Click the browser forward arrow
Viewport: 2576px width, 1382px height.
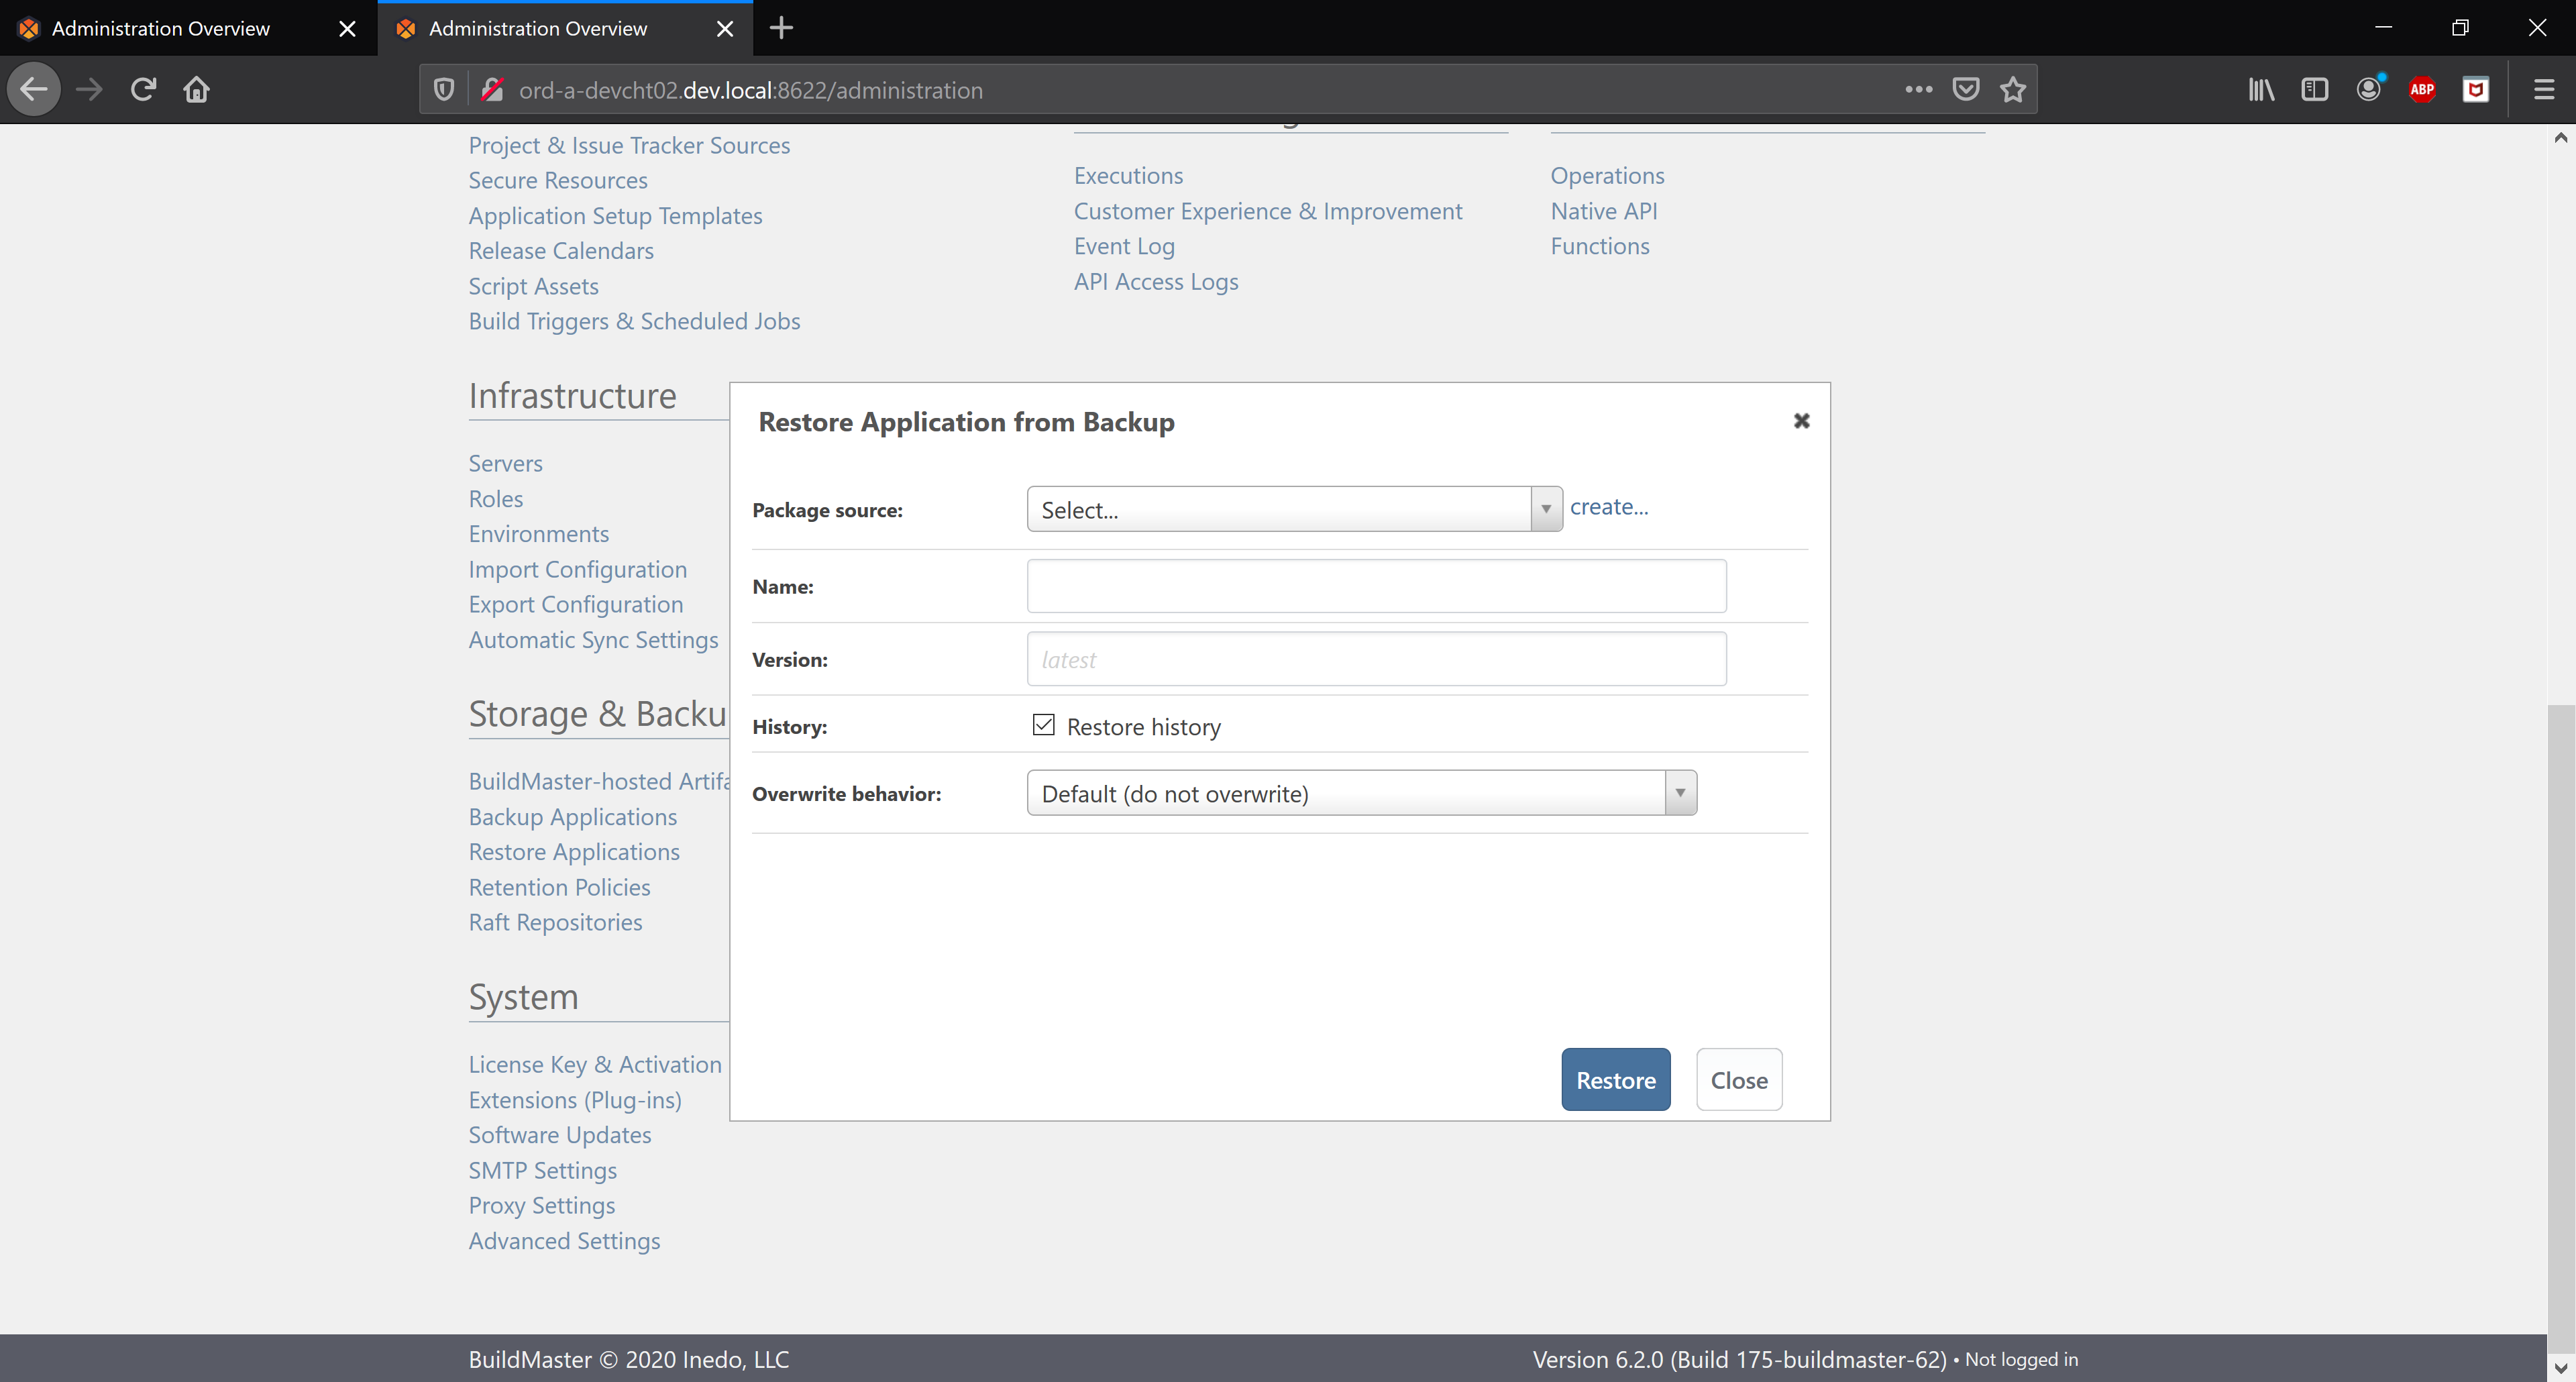click(89, 90)
